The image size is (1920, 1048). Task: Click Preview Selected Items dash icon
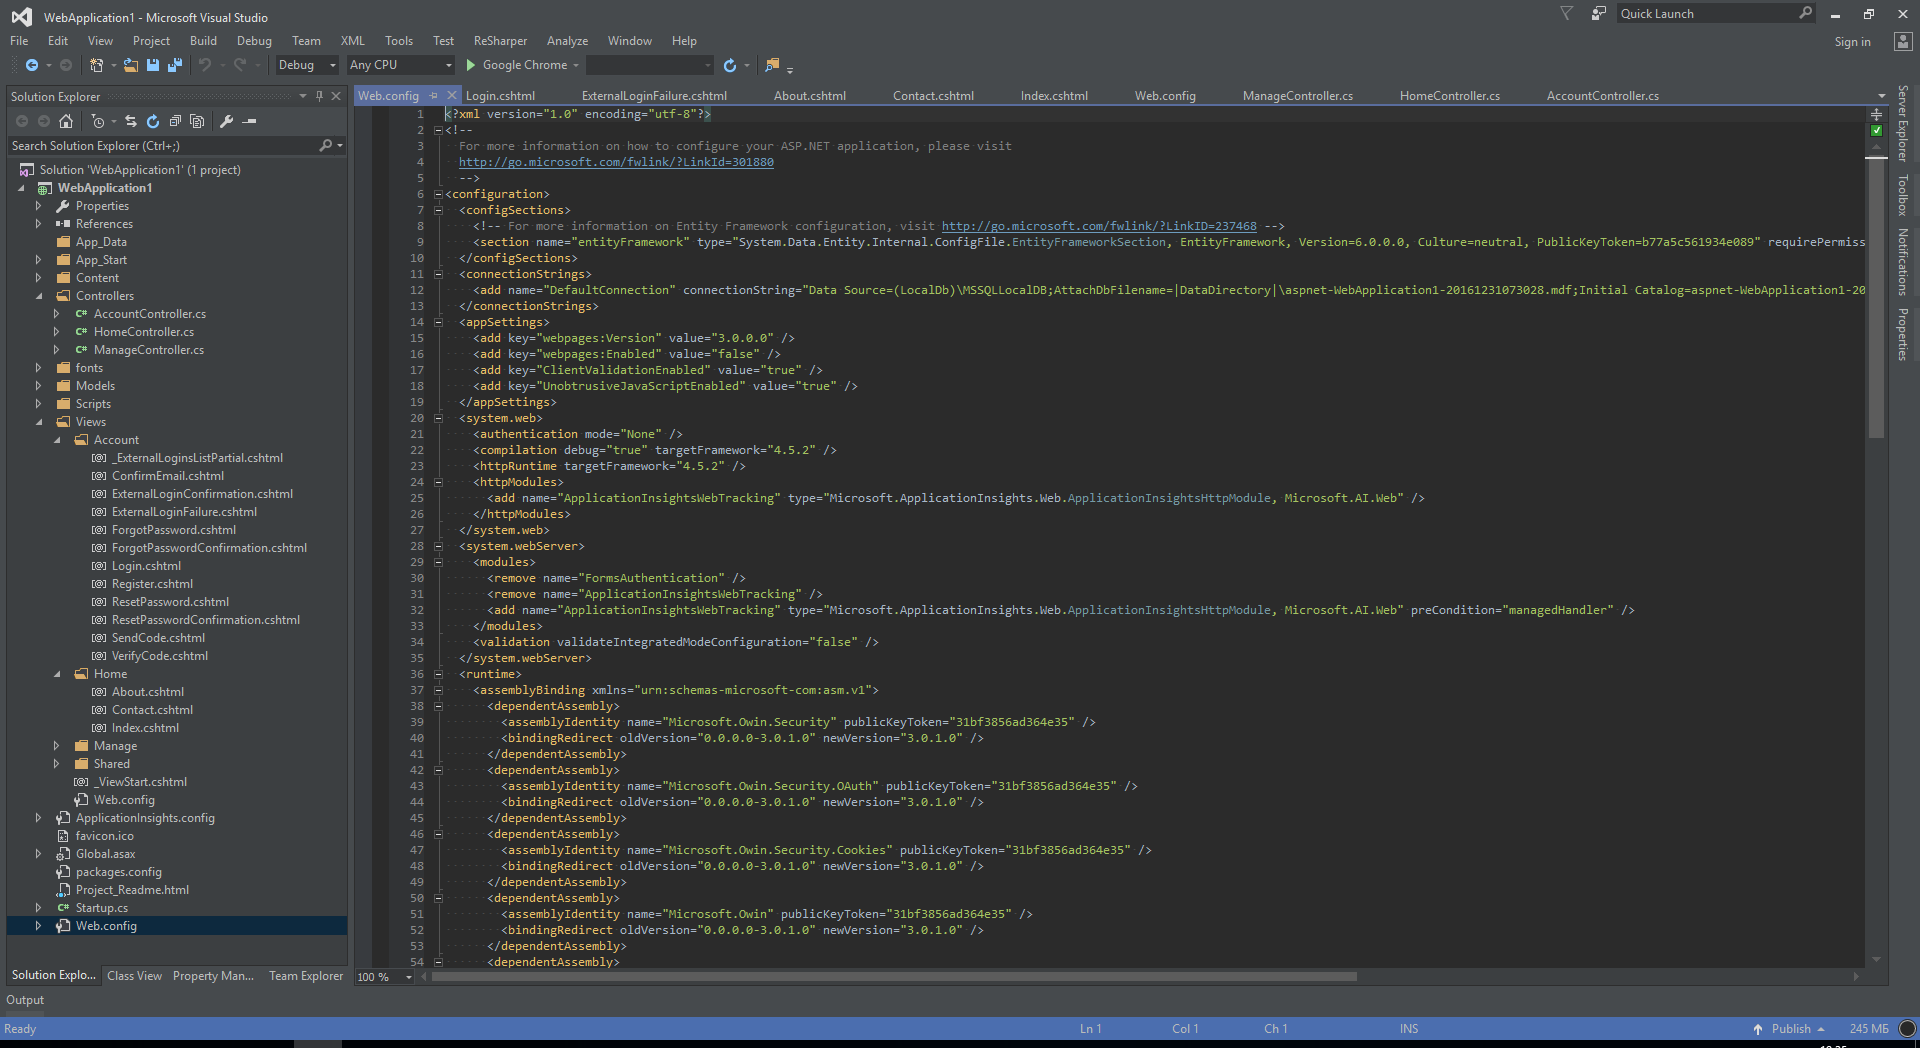tap(250, 121)
